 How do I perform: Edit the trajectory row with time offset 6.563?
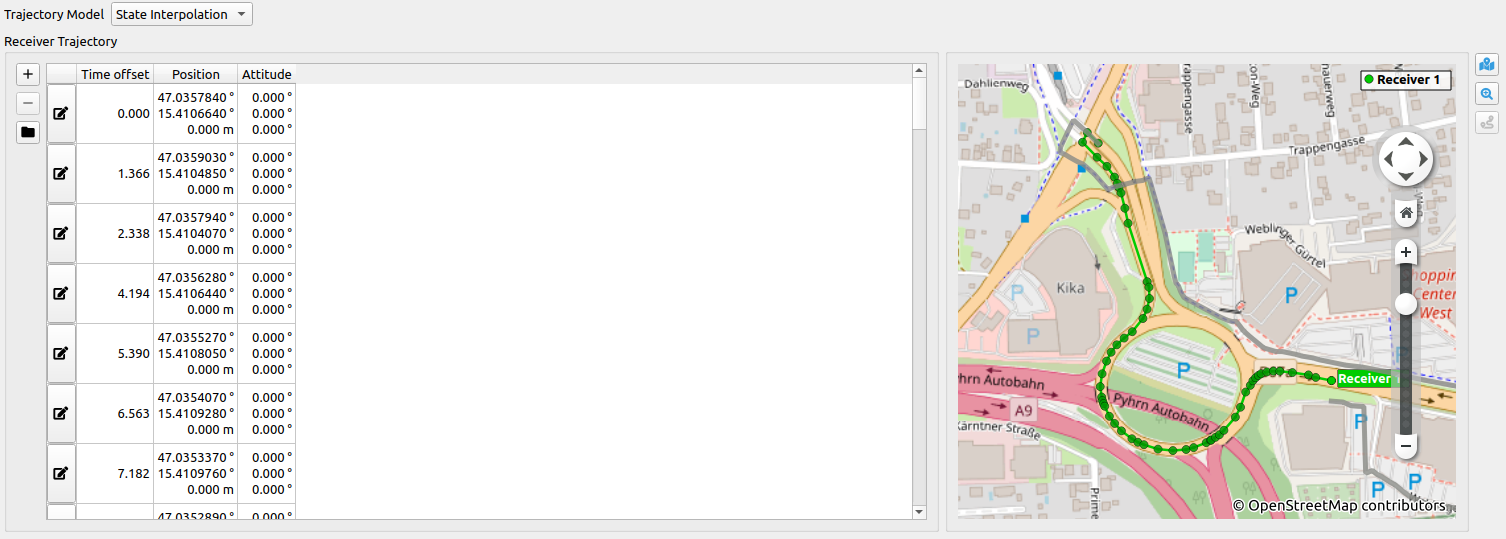[61, 413]
